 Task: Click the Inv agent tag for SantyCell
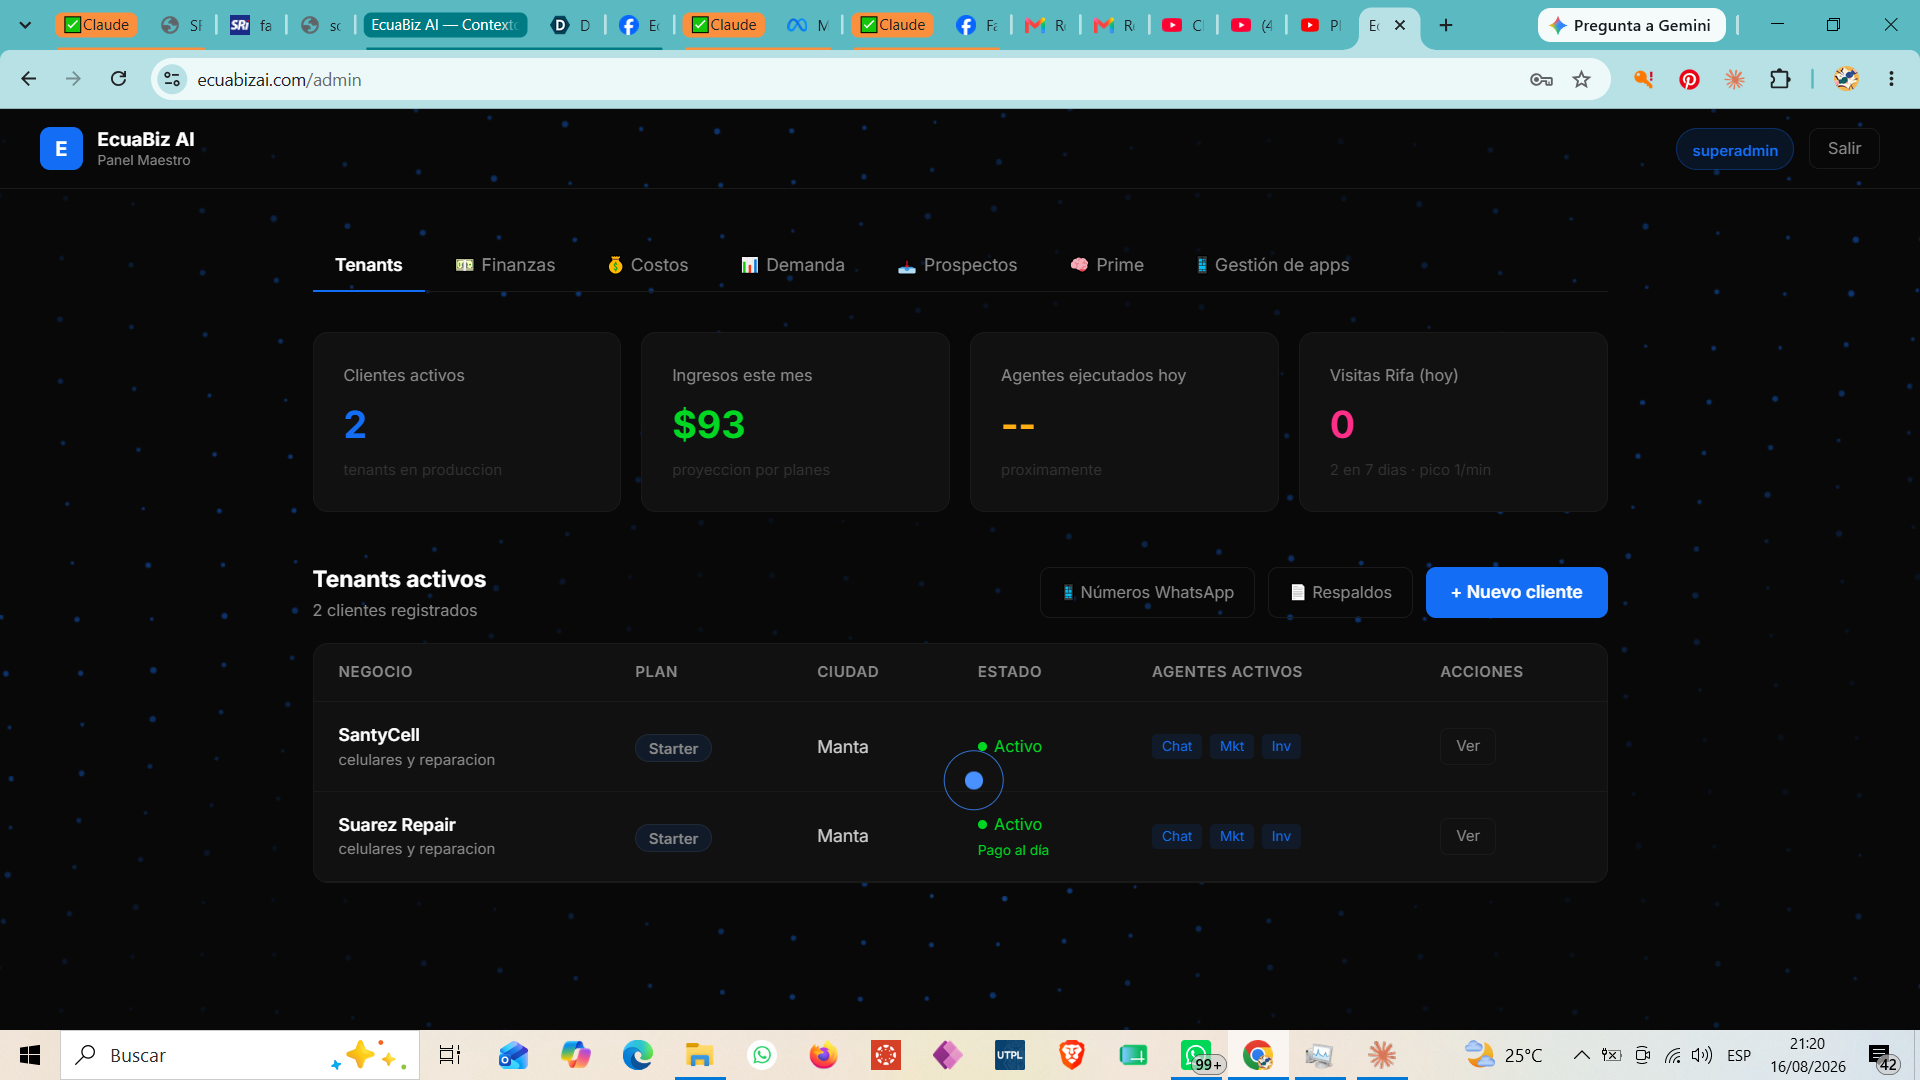pos(1280,746)
